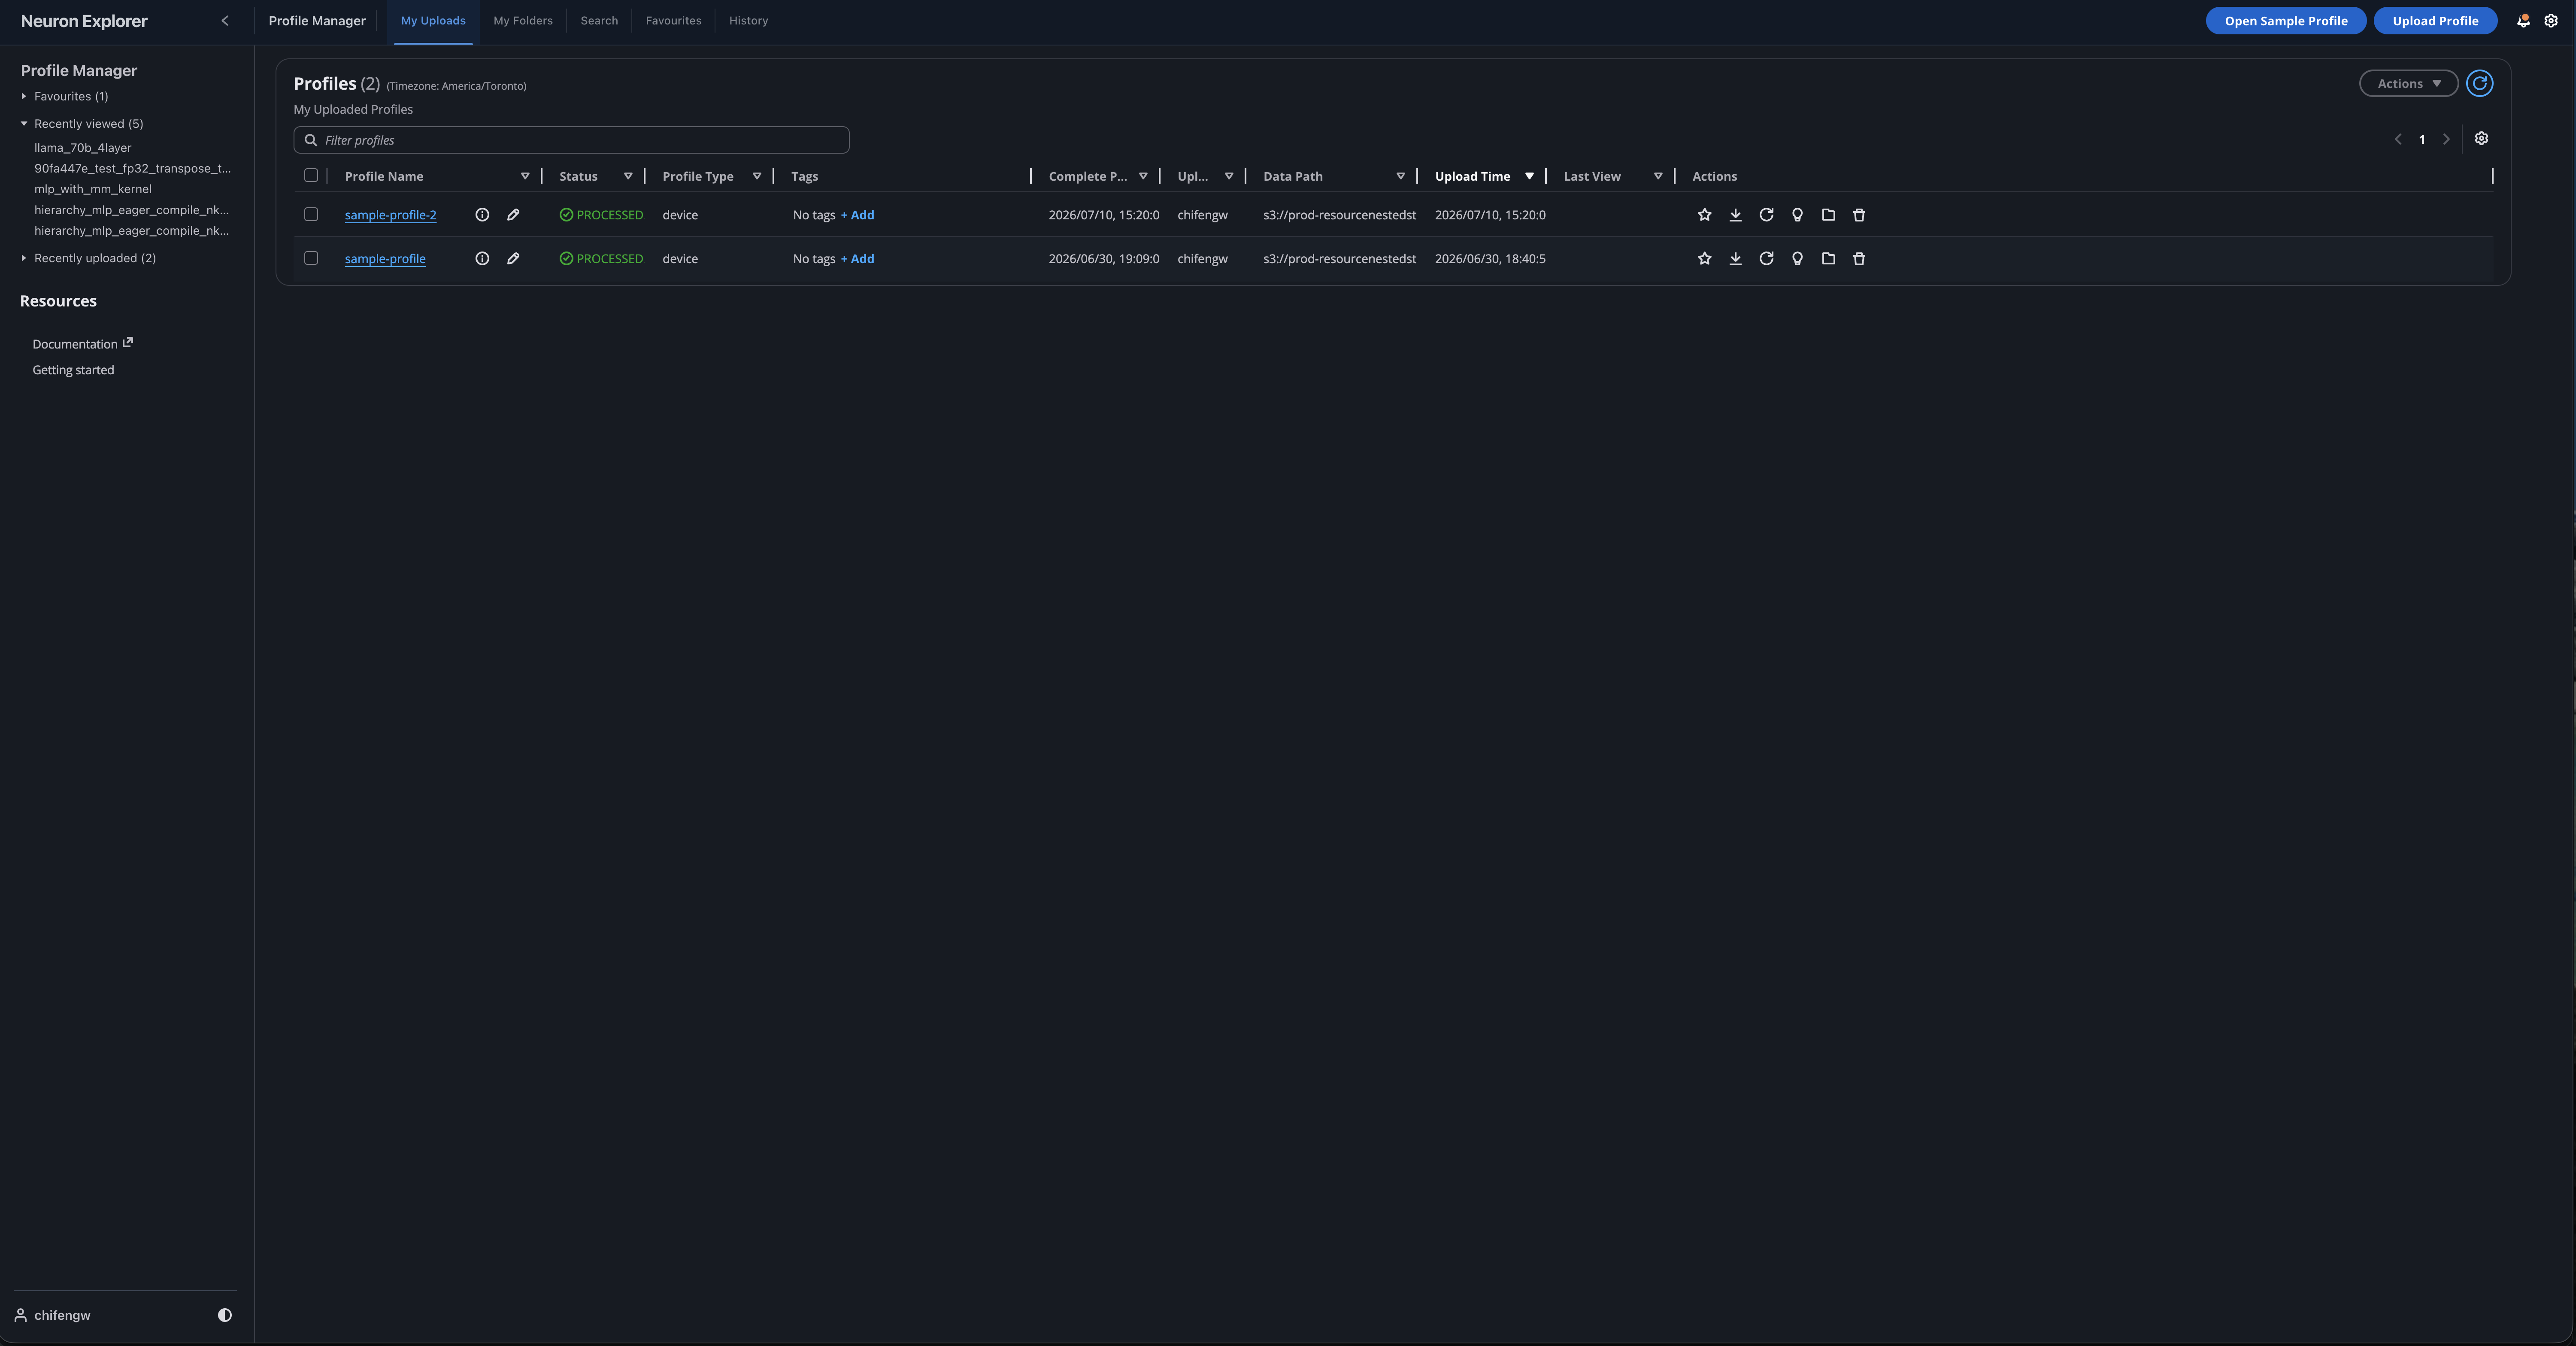Screen dimensions: 2576x1346
Task: Refresh the profiles list with circular refresh button
Action: 2479,83
